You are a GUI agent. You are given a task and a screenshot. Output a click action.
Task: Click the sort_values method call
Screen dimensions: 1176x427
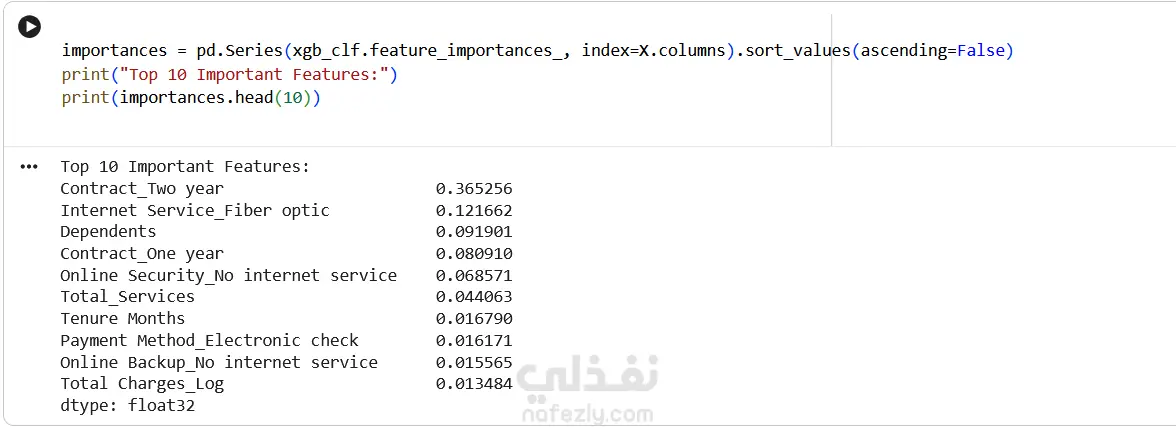(x=796, y=51)
